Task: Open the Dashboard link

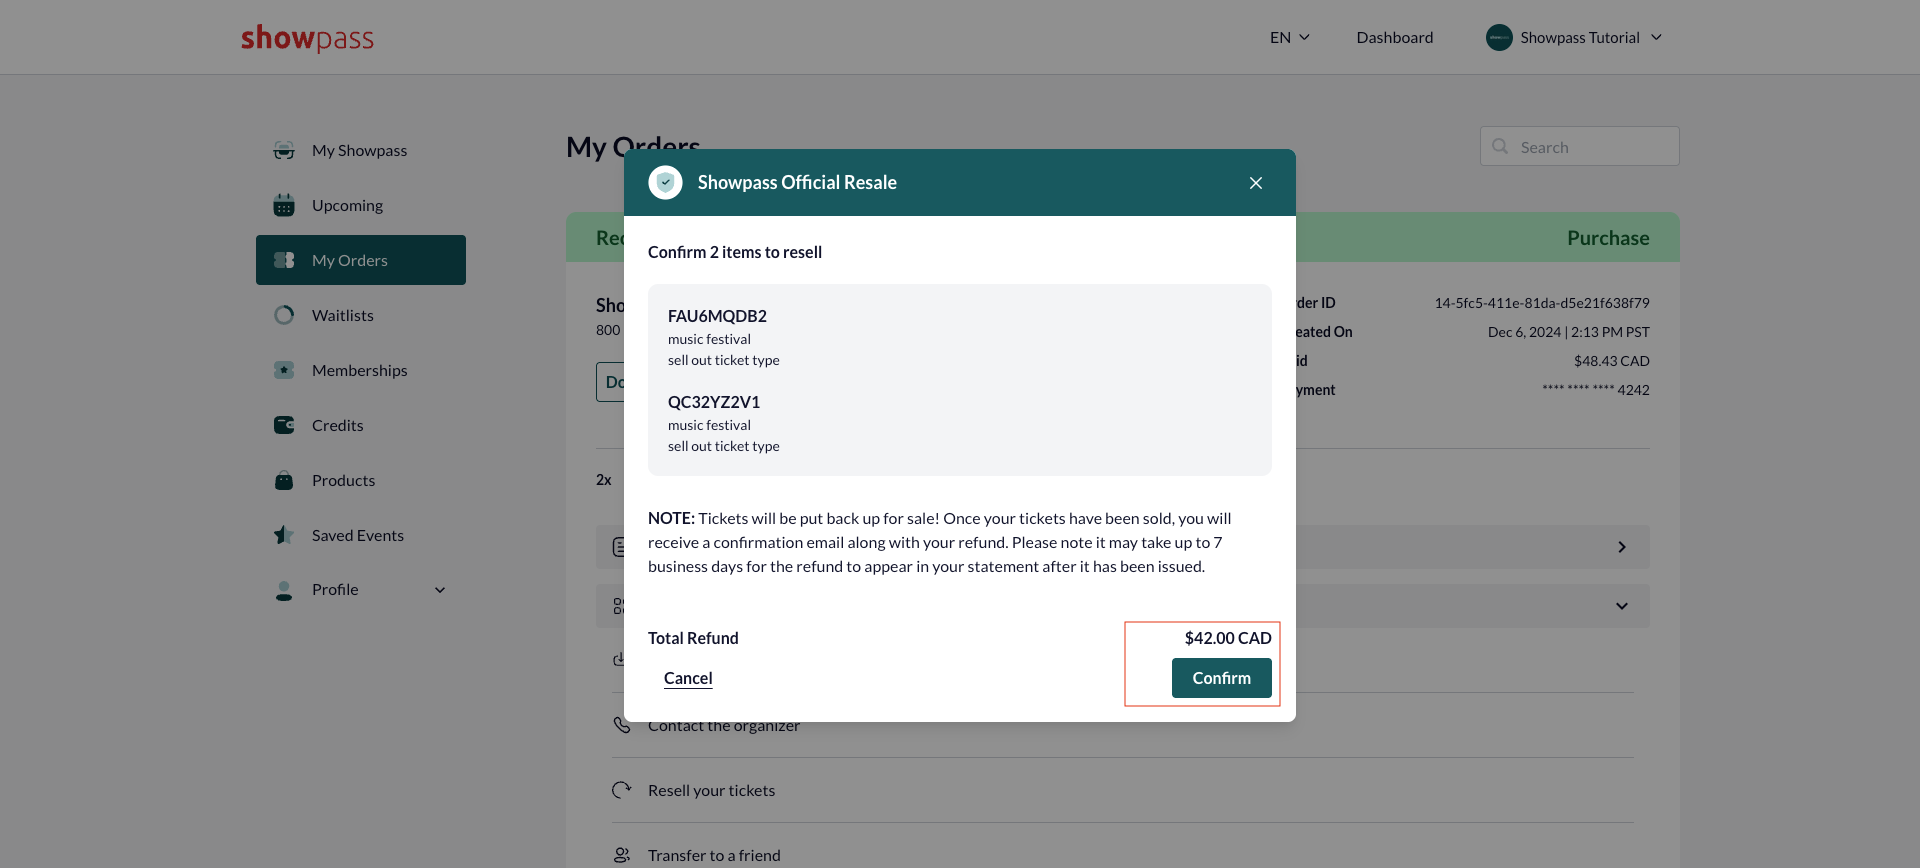Action: coord(1395,38)
